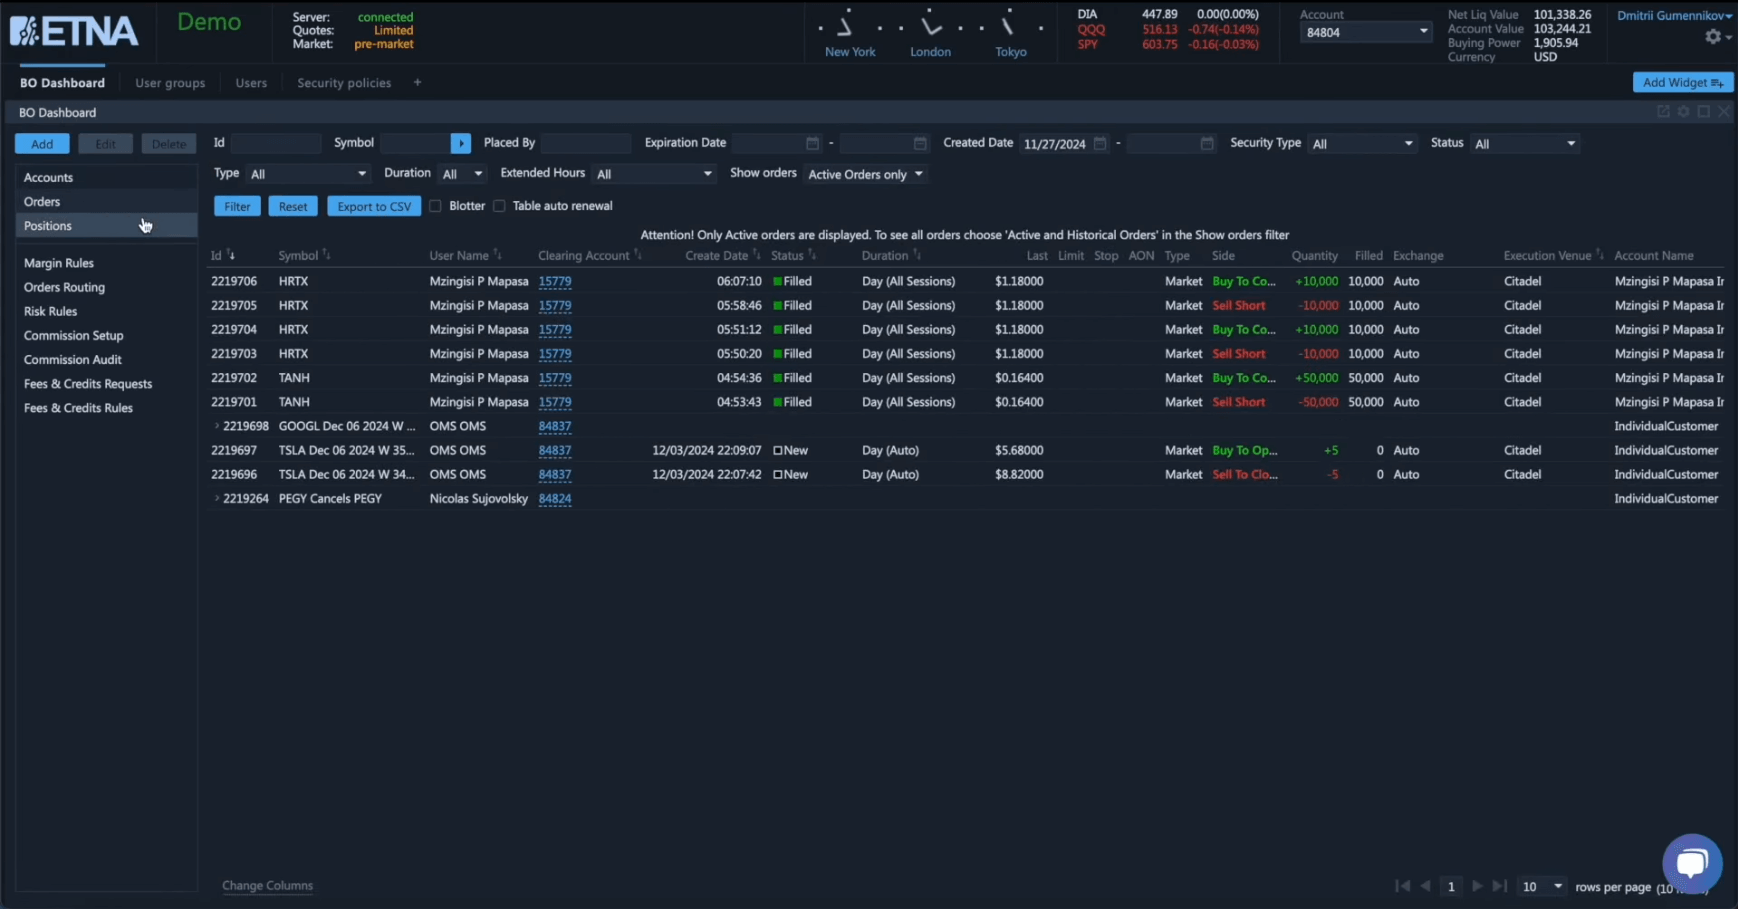Screen dimensions: 1738x909
Task: Pop out the BO Dashboard widget
Action: click(1663, 112)
